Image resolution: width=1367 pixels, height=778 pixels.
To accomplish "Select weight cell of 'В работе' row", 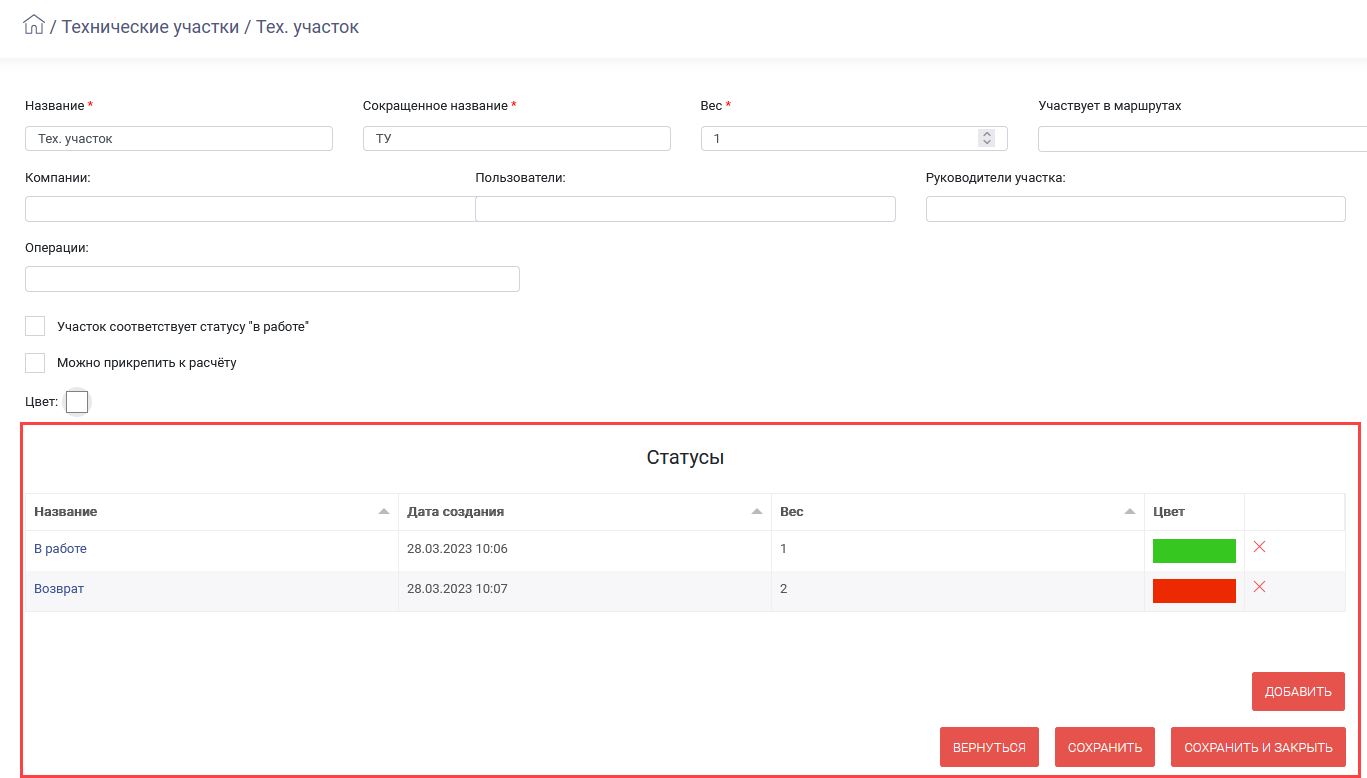I will [958, 549].
